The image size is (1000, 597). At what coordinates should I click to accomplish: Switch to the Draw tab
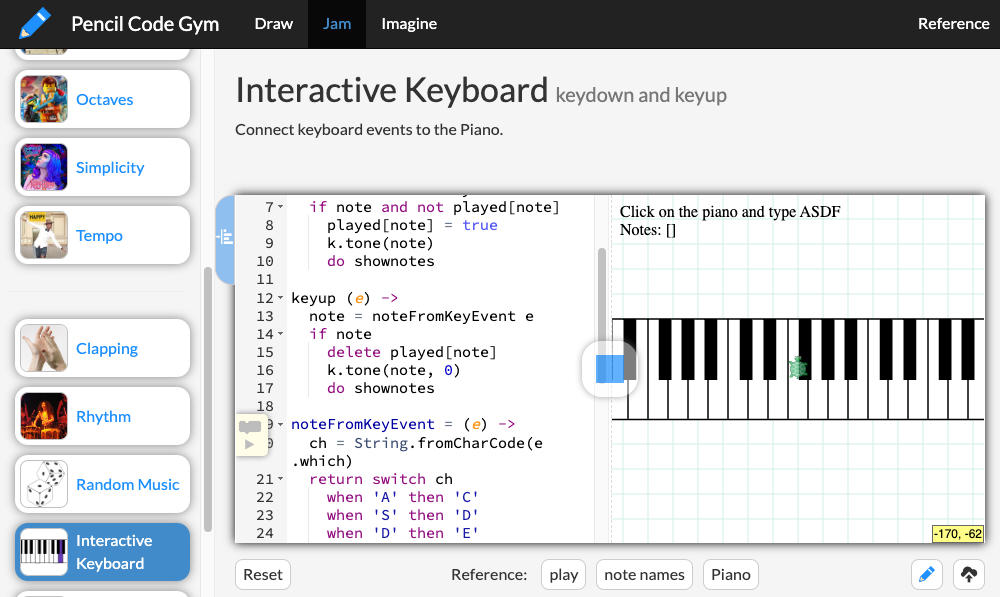[x=273, y=23]
